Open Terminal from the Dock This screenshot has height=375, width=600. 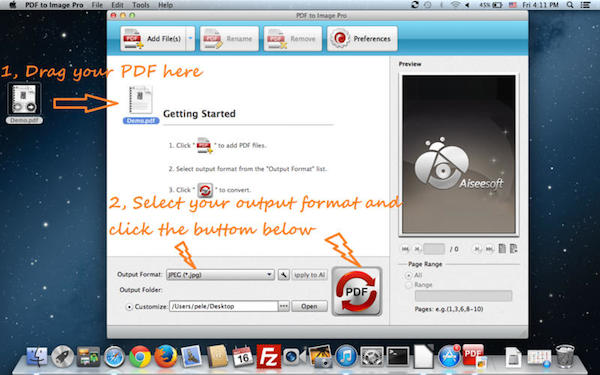click(x=398, y=356)
